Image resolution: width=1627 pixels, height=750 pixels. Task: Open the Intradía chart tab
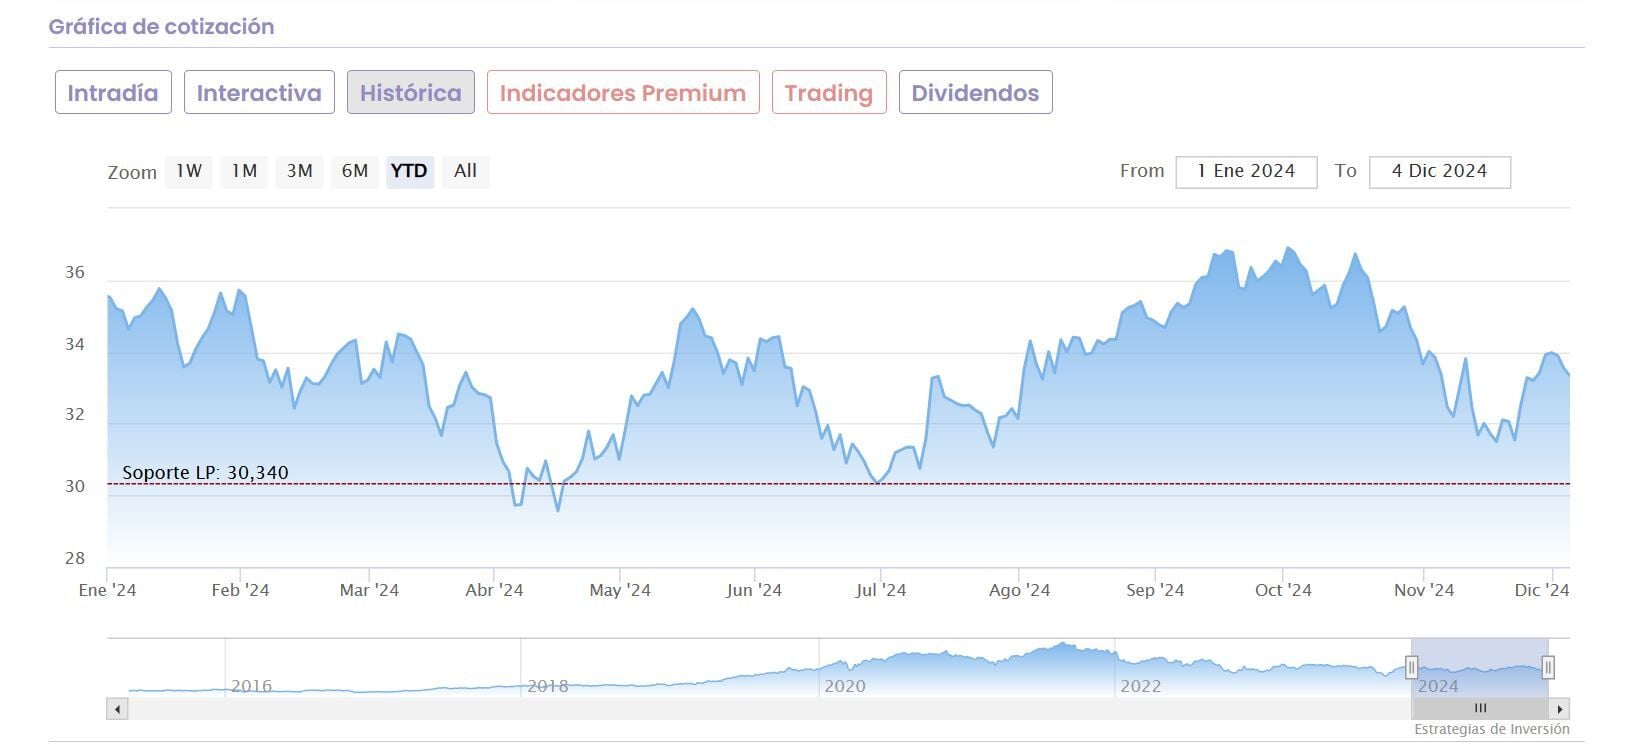coord(113,93)
